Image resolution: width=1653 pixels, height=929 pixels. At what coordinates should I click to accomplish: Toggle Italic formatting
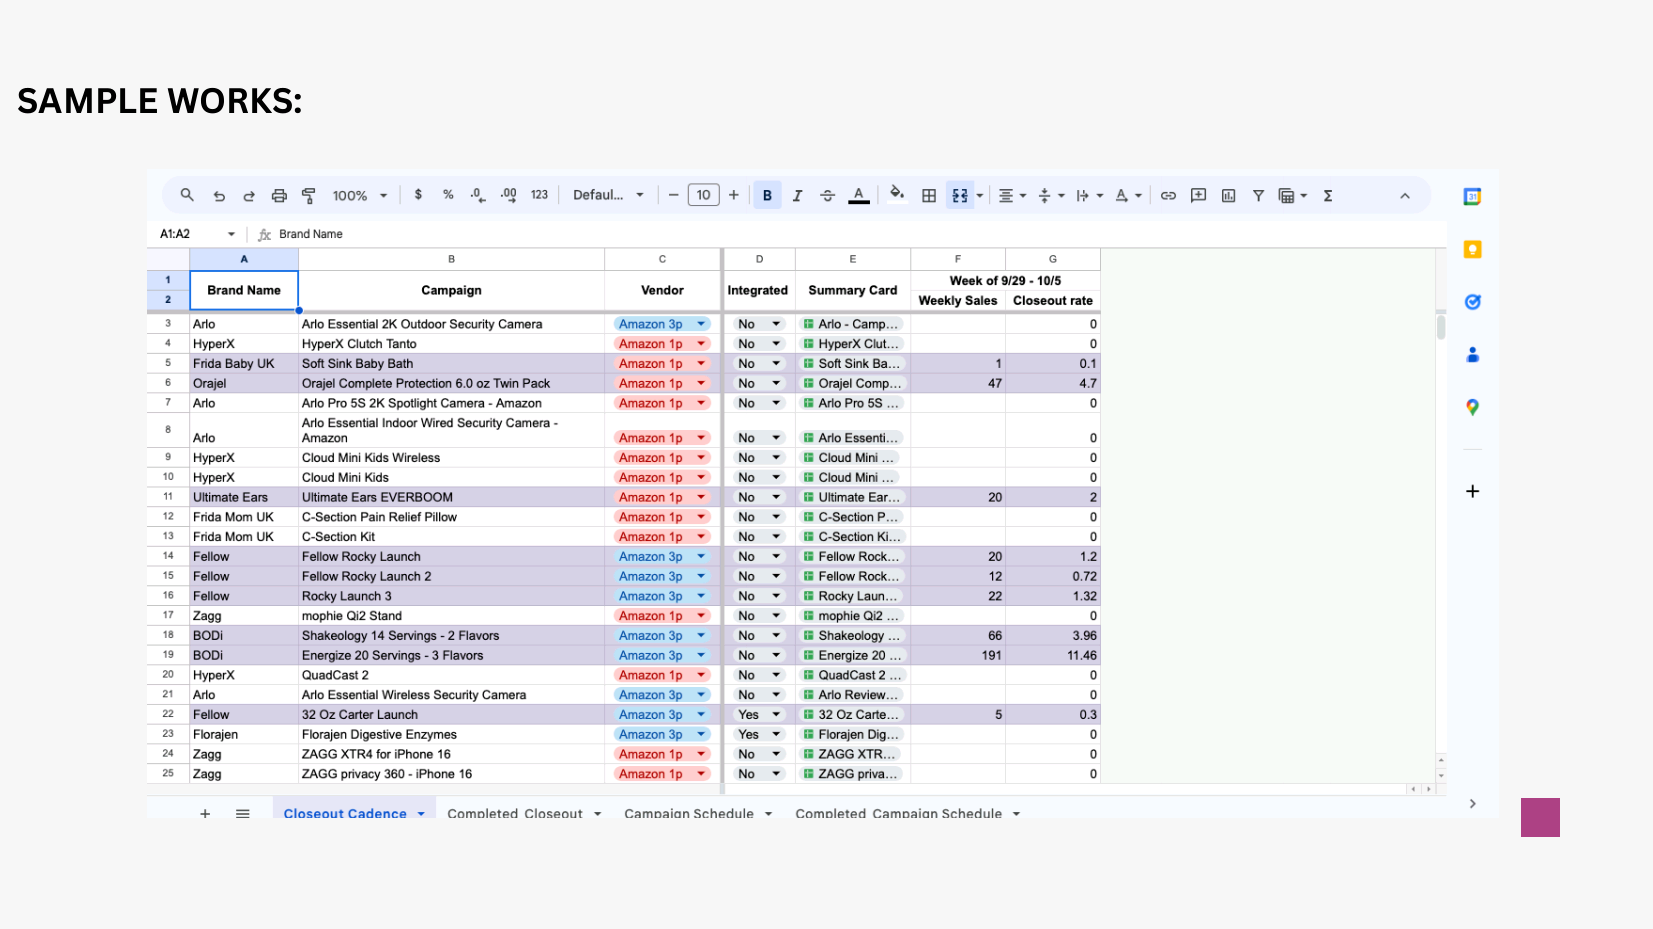(797, 196)
